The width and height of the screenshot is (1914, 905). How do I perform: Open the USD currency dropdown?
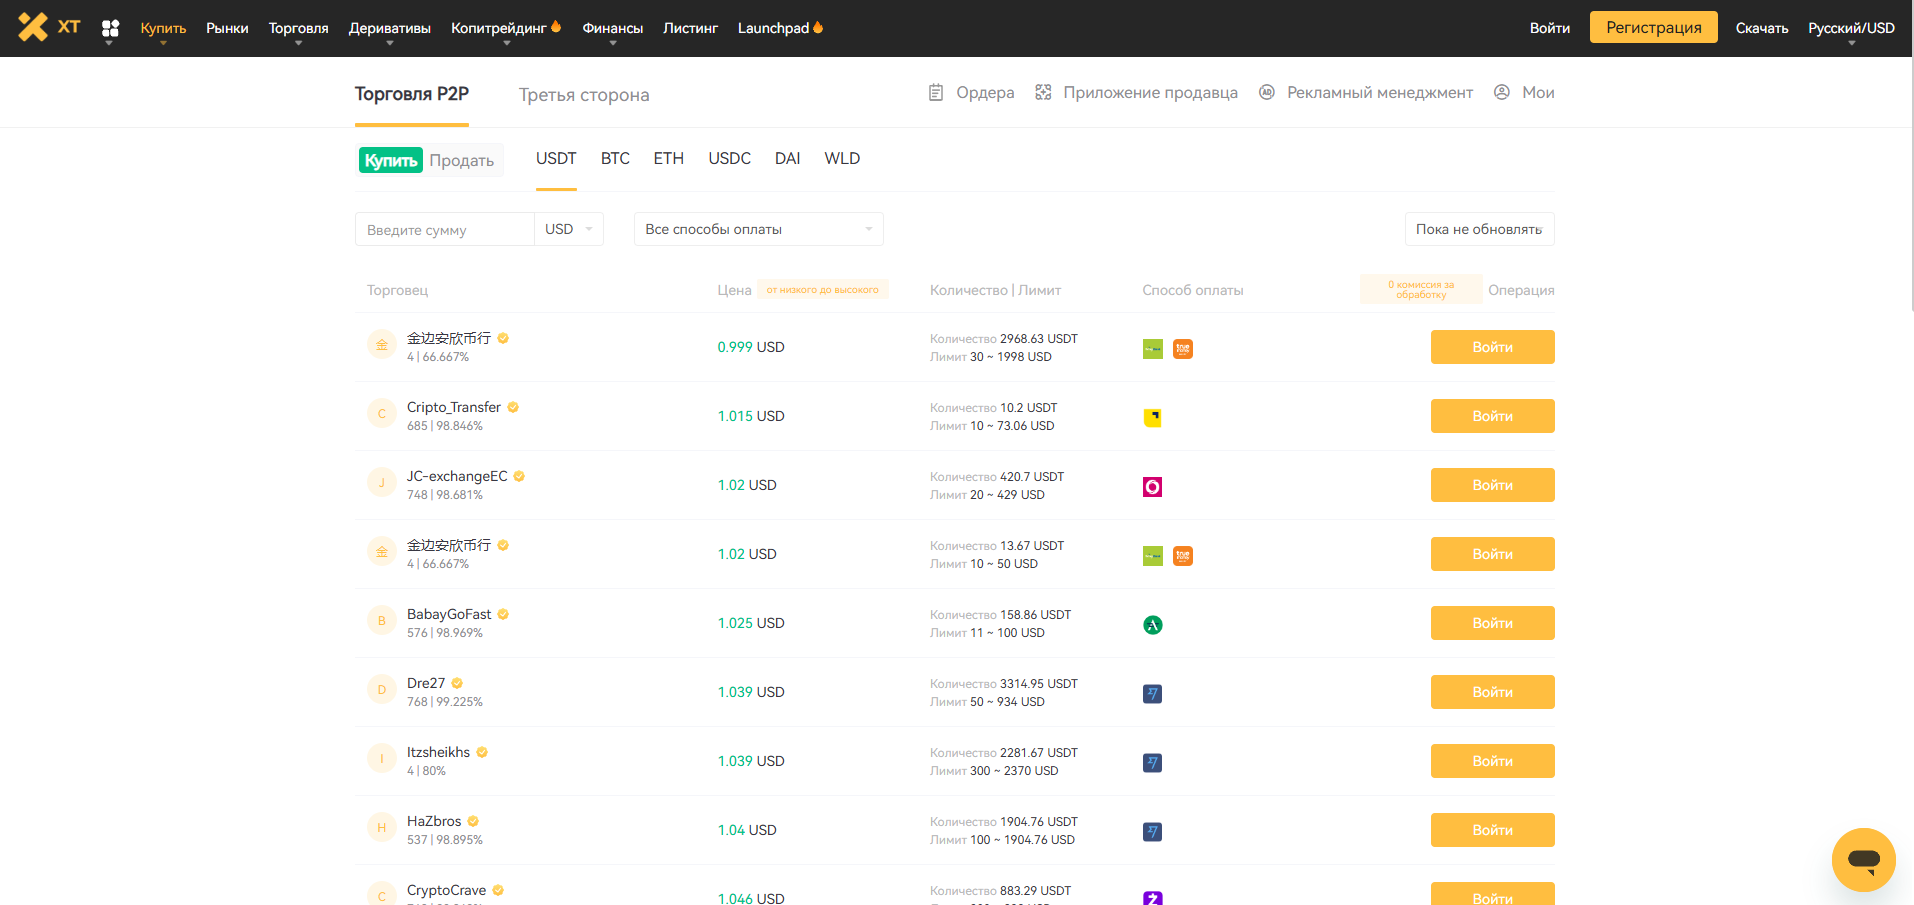[x=569, y=229]
